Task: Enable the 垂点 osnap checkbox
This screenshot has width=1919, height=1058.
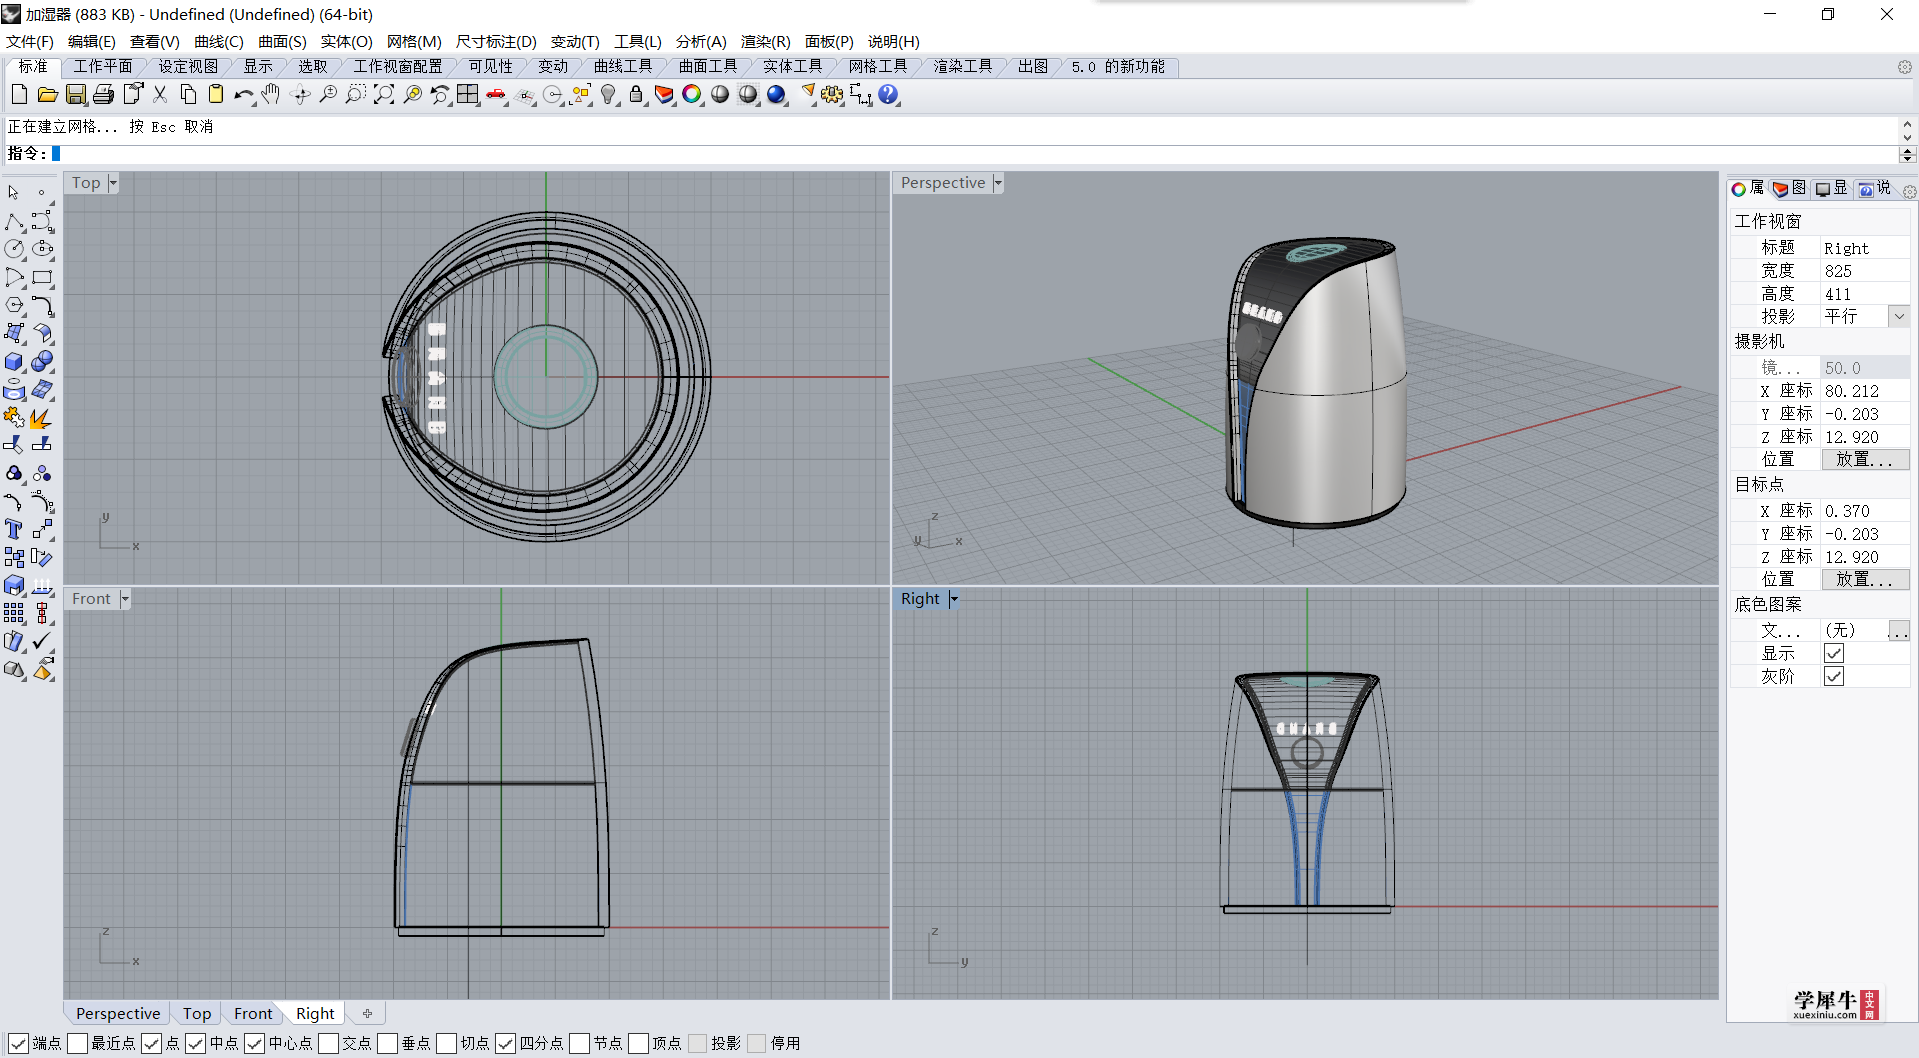Action: pos(388,1043)
